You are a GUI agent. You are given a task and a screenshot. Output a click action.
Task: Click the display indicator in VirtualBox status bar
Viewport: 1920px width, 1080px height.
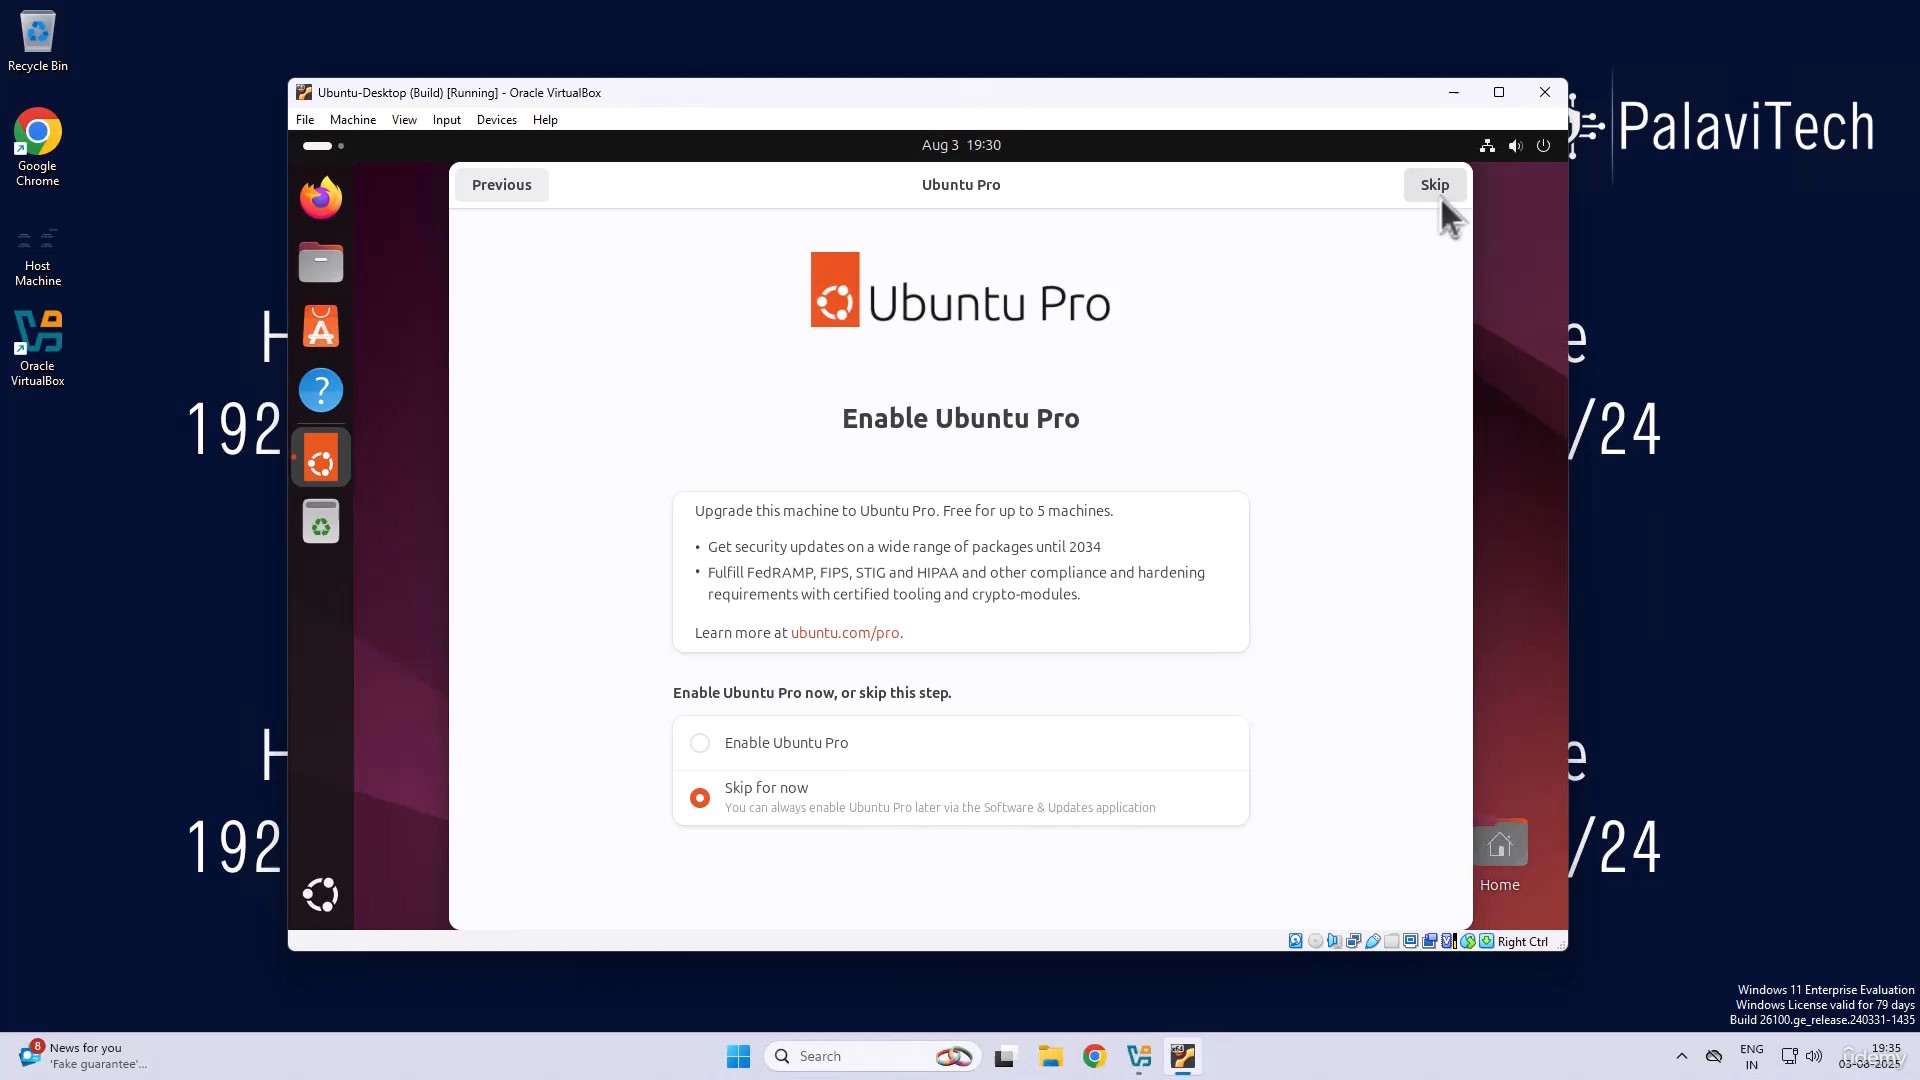pyautogui.click(x=1410, y=941)
